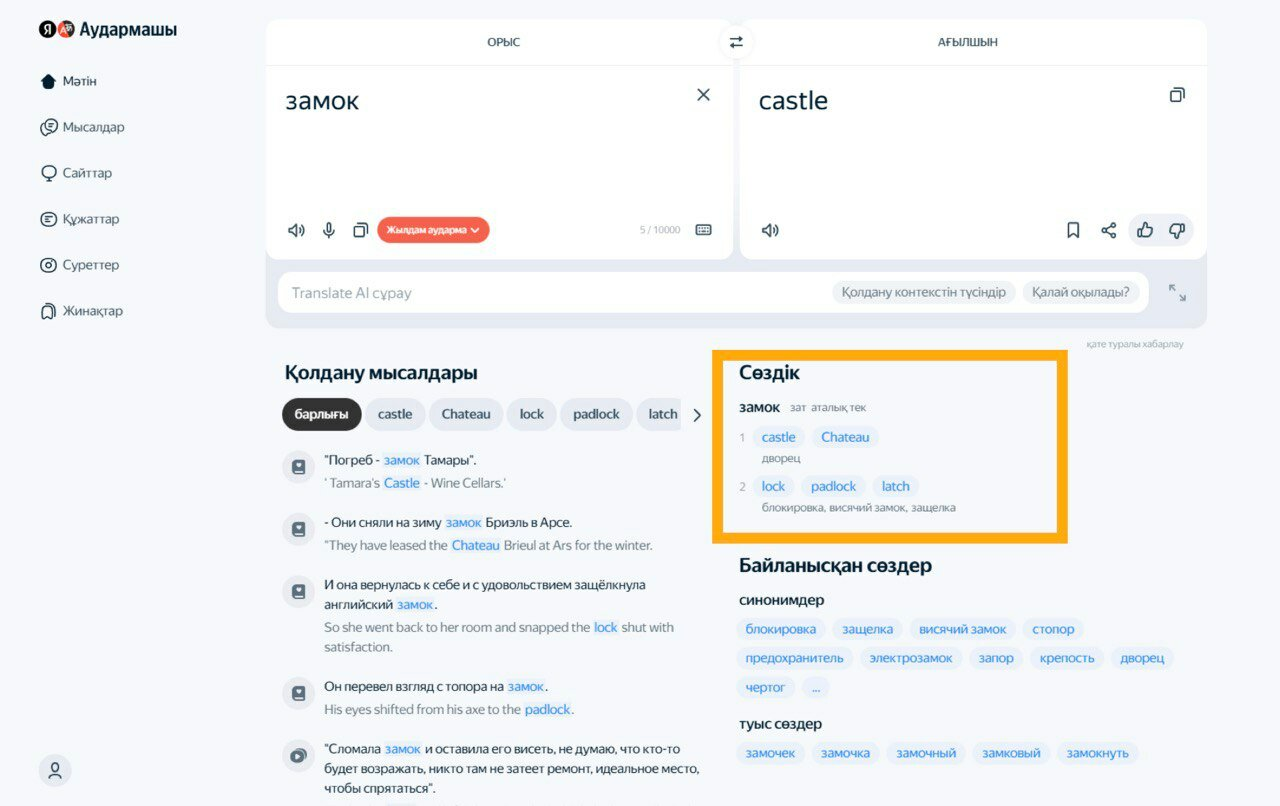
Task: Click the 'padlock' dictionary translation link
Action: pyautogui.click(x=833, y=486)
